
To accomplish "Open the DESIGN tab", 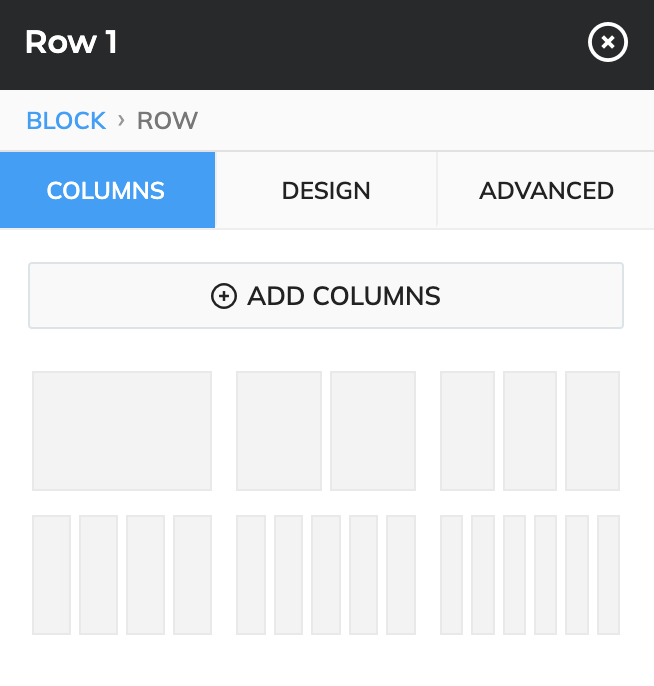I will (x=326, y=190).
